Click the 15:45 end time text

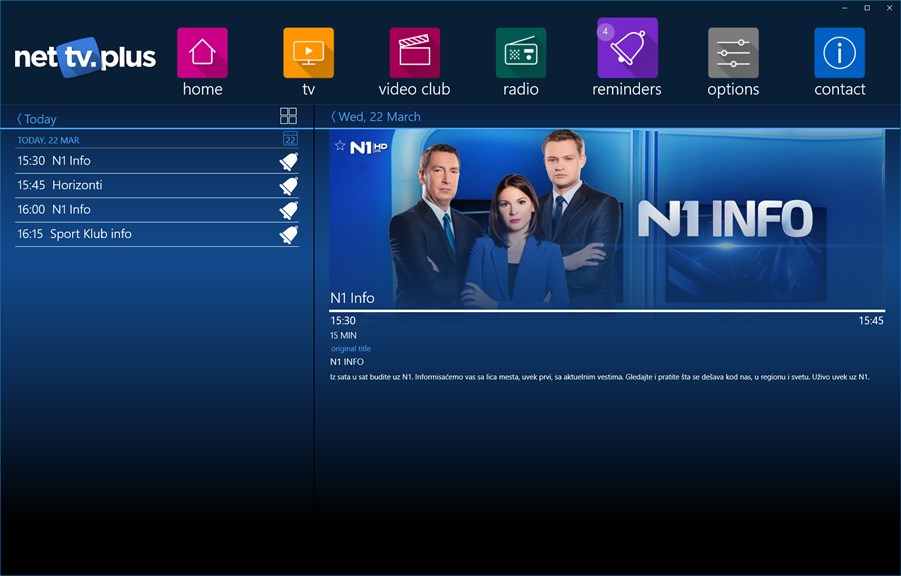[871, 320]
